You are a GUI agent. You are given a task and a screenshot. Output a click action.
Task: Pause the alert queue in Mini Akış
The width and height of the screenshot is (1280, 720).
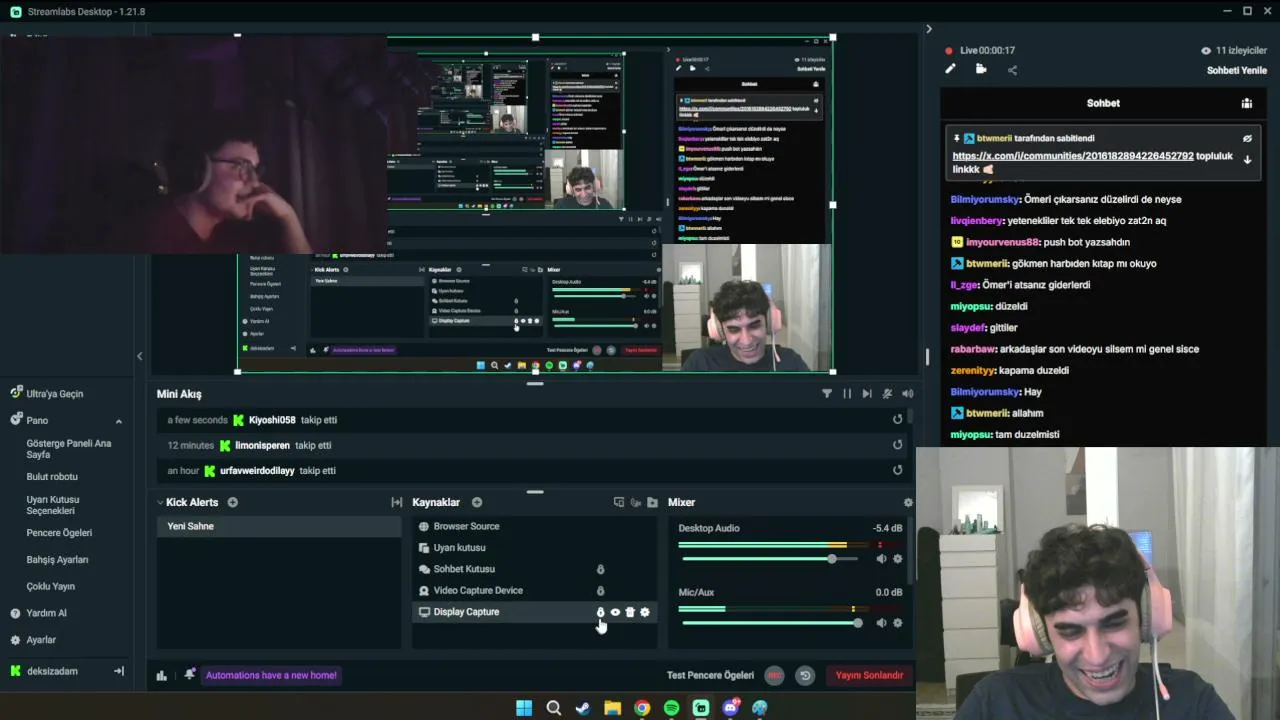click(x=847, y=394)
